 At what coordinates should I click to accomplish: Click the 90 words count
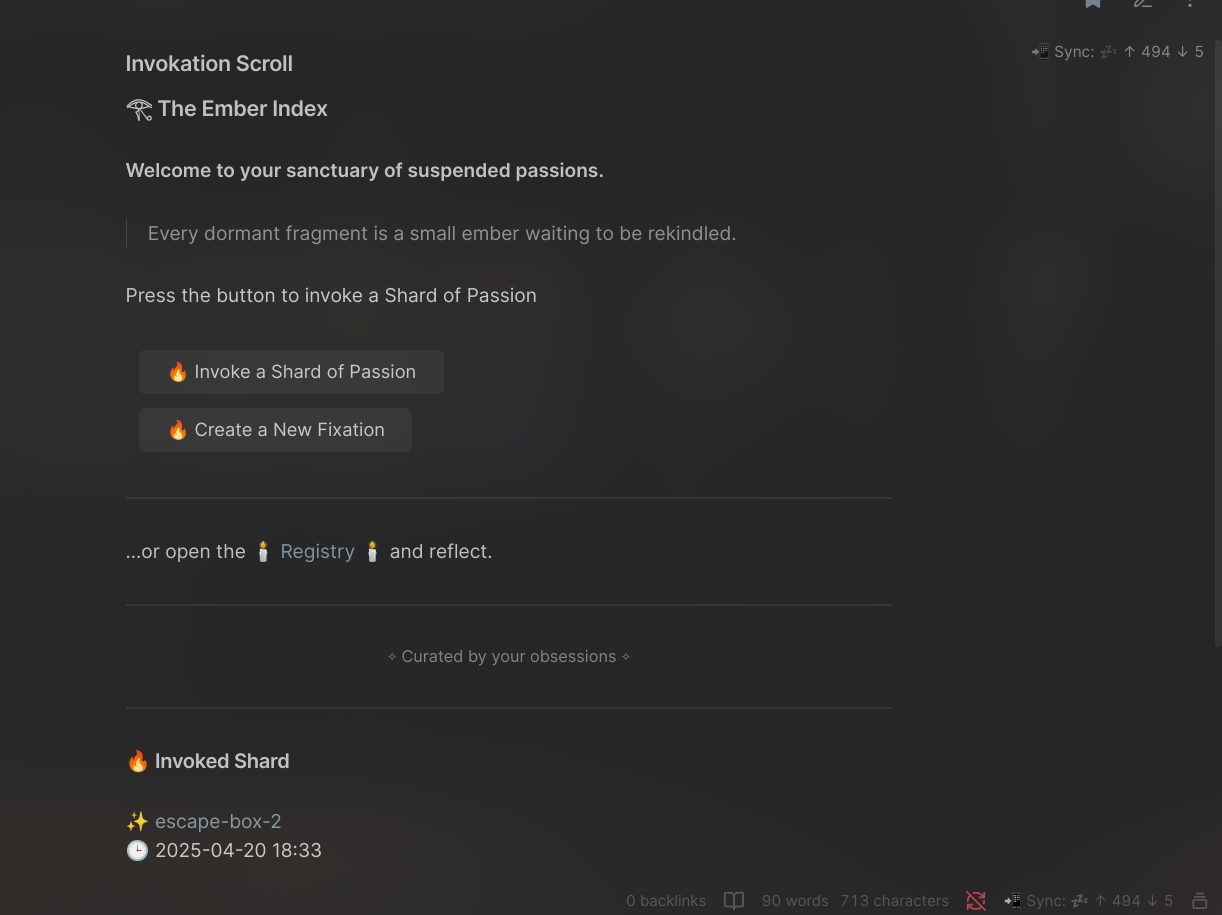[795, 901]
